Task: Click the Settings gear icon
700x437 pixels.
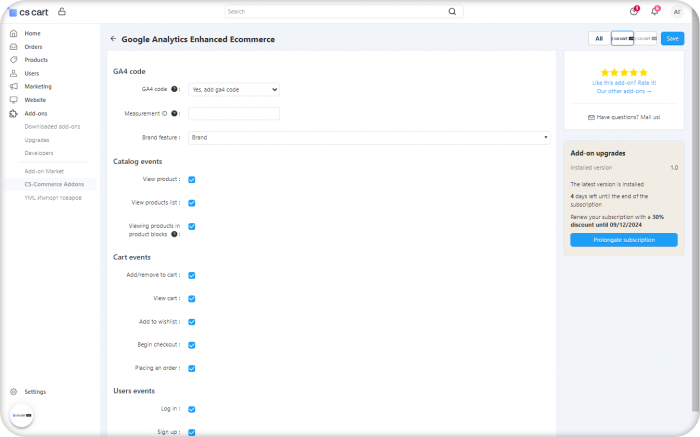Action: coord(13,391)
